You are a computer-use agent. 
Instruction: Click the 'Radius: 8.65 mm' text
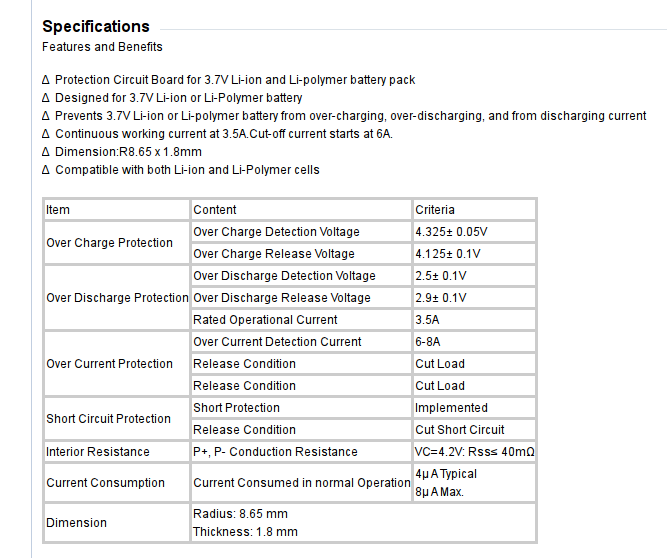(x=240, y=514)
